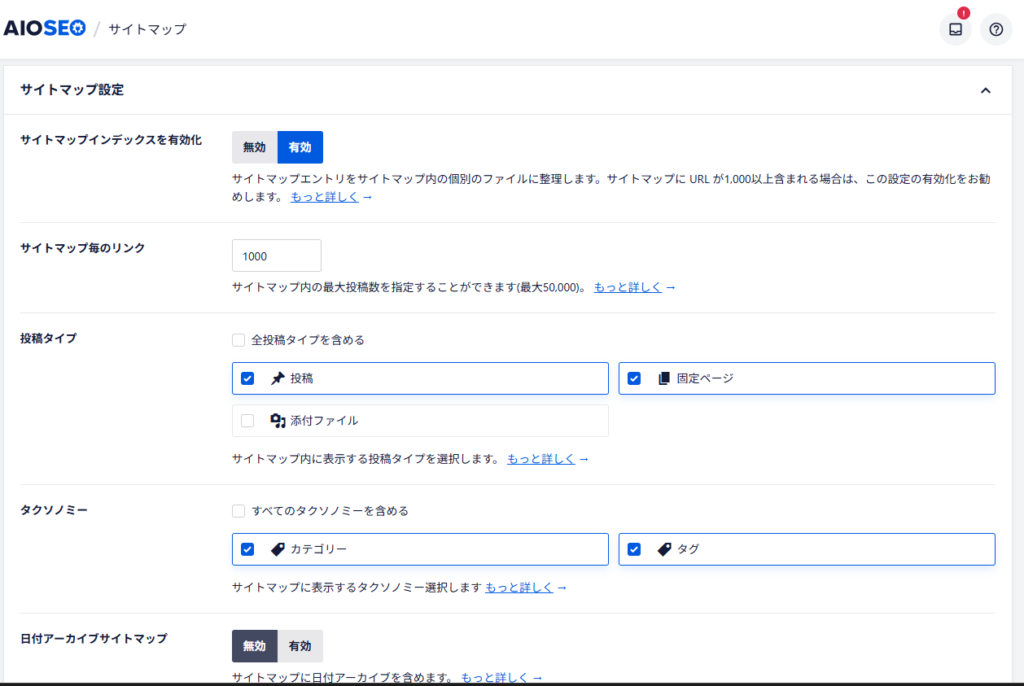The width and height of the screenshot is (1024, 686).
Task: Click the AIOSEO logo
Action: [x=44, y=28]
